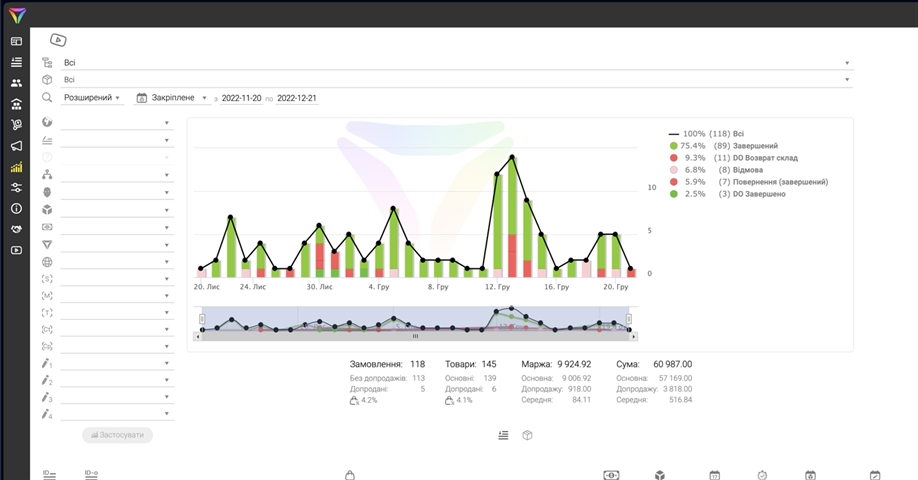
Task: Click the handshake icon in sidebar
Action: 16,229
